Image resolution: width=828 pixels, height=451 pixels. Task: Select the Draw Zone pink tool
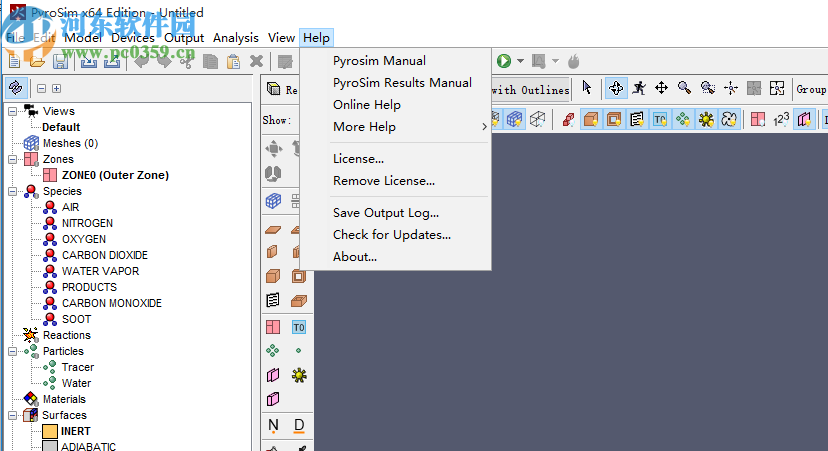tap(273, 327)
